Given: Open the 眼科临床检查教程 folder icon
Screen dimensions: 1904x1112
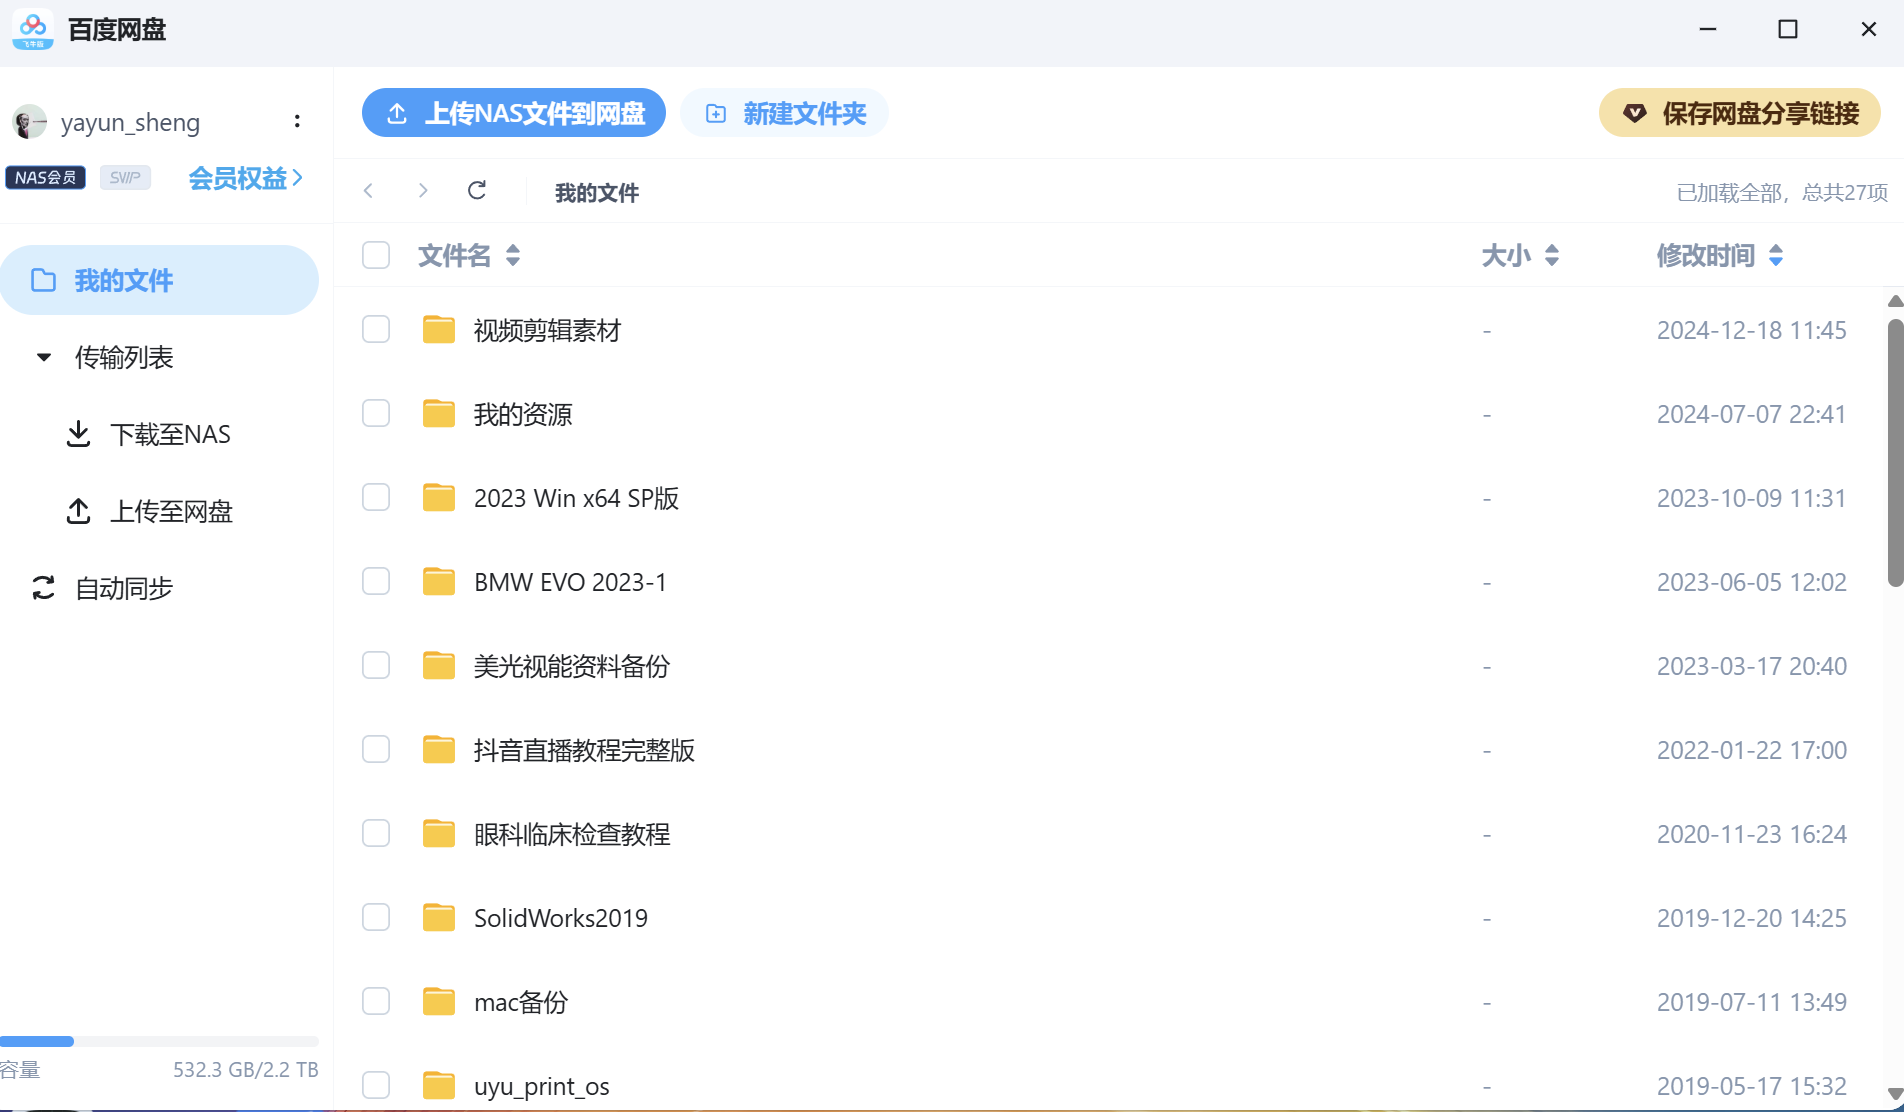Looking at the screenshot, I should (x=439, y=833).
